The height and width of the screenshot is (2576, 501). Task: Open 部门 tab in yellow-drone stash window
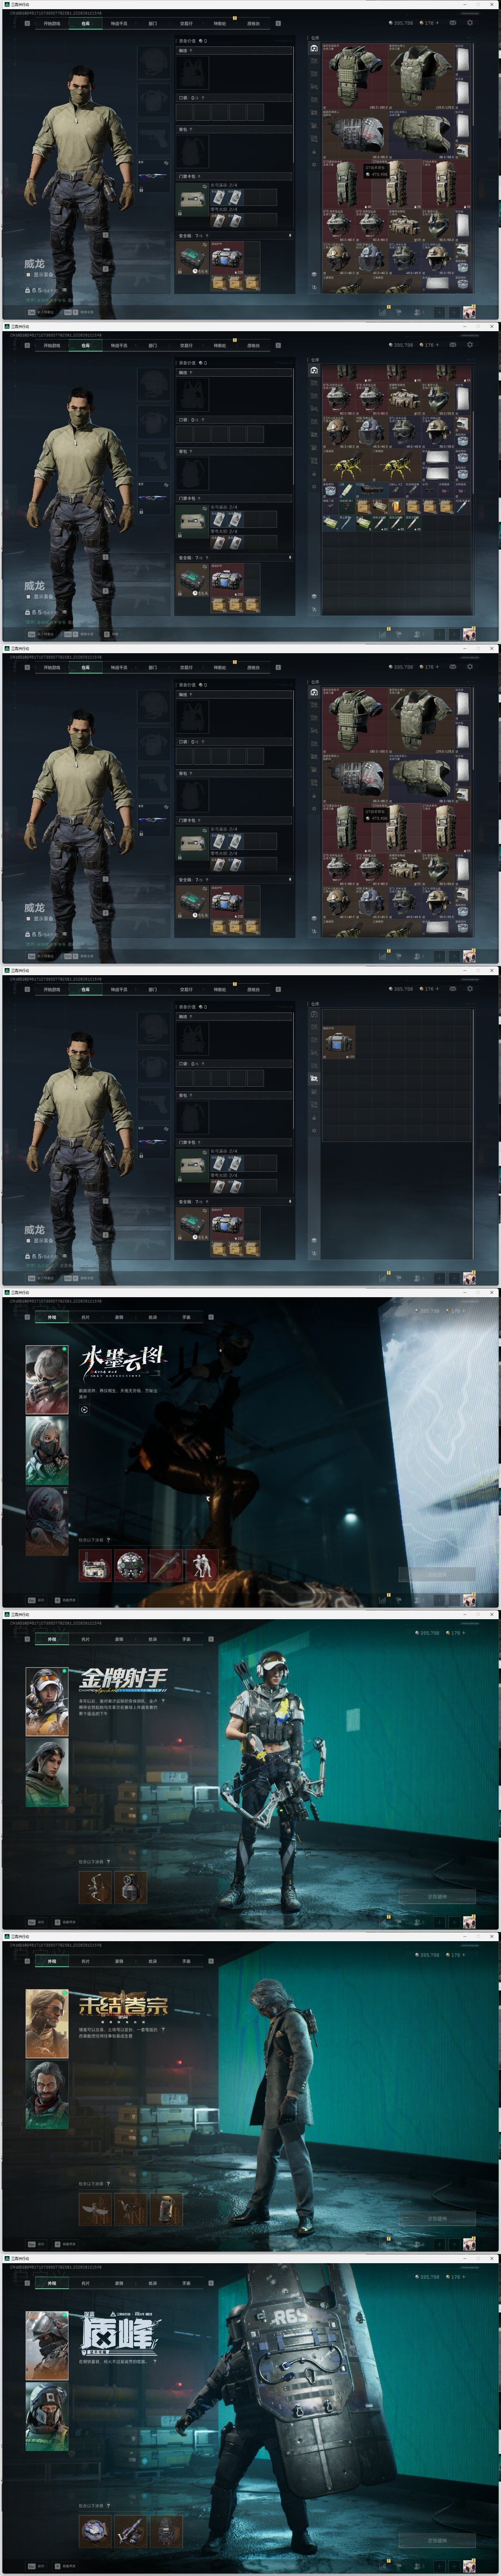click(x=153, y=345)
